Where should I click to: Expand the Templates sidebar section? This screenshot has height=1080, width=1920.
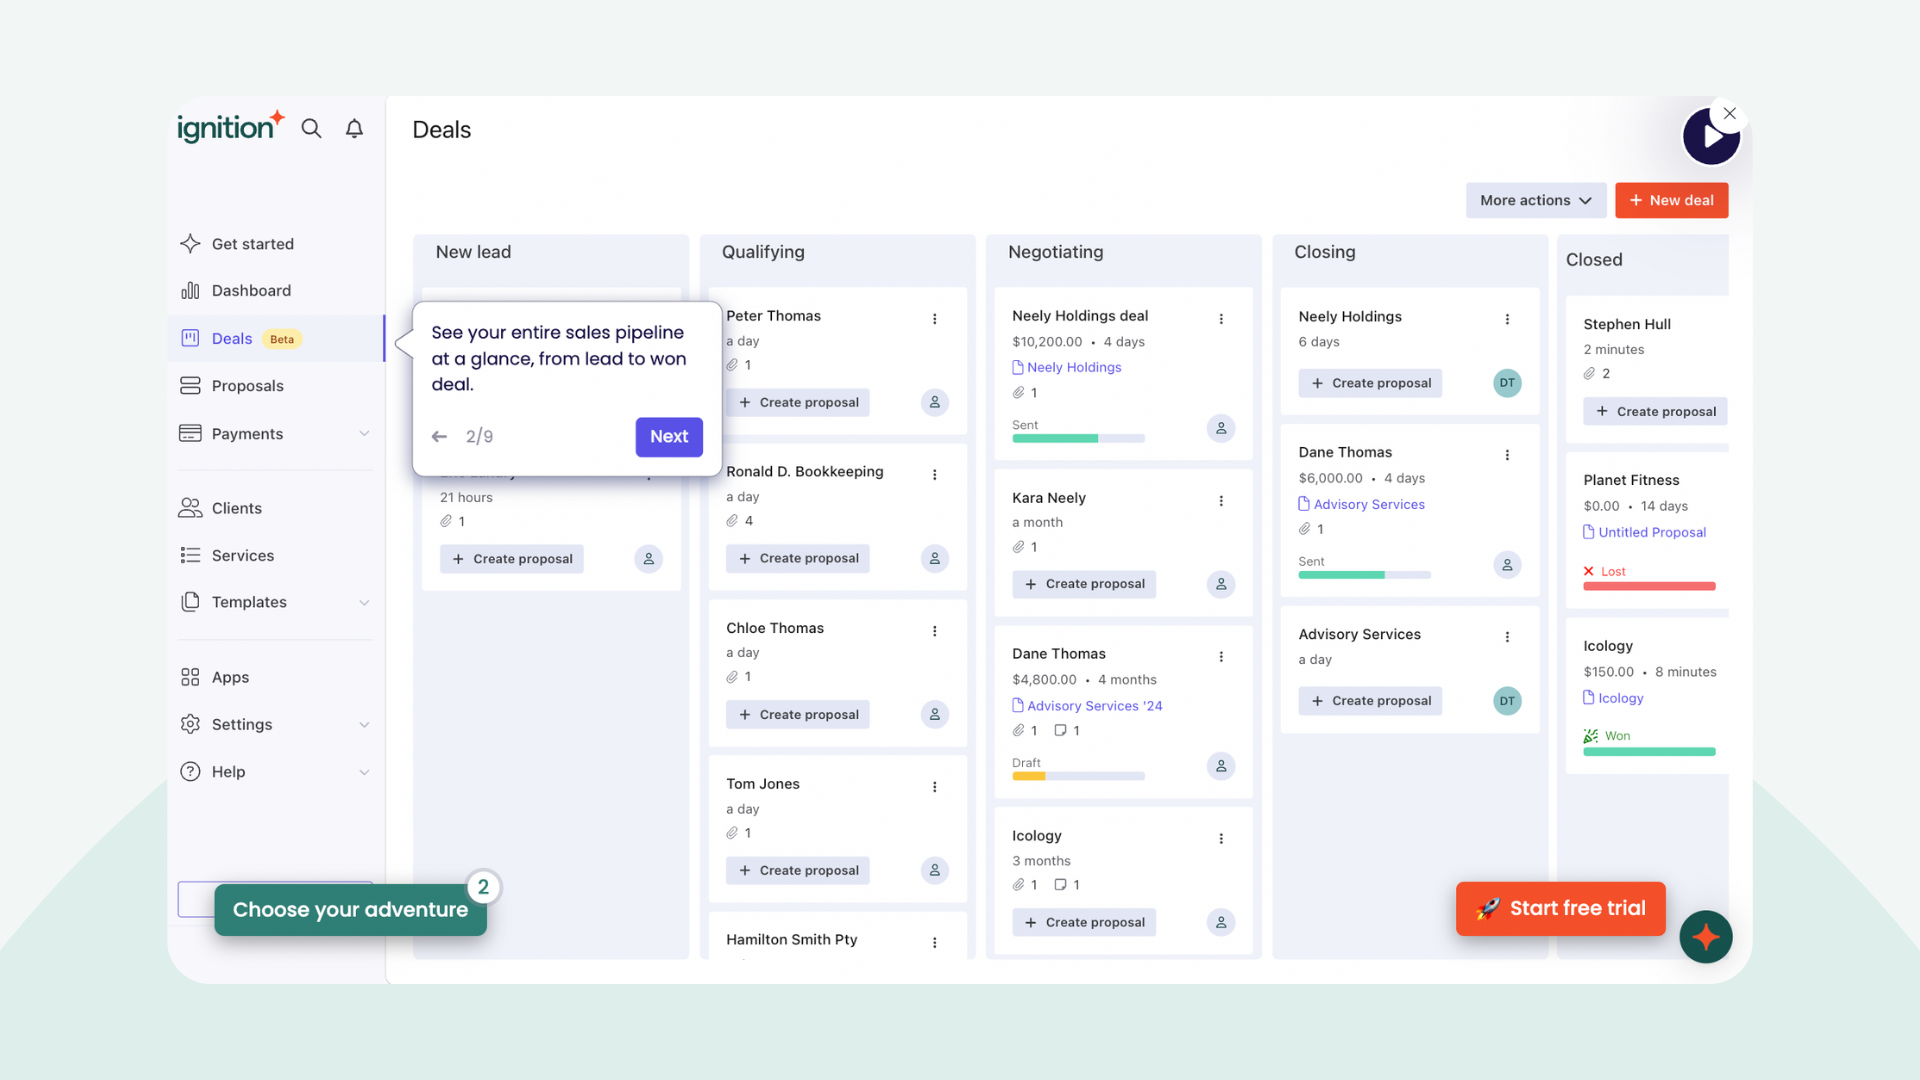click(364, 602)
